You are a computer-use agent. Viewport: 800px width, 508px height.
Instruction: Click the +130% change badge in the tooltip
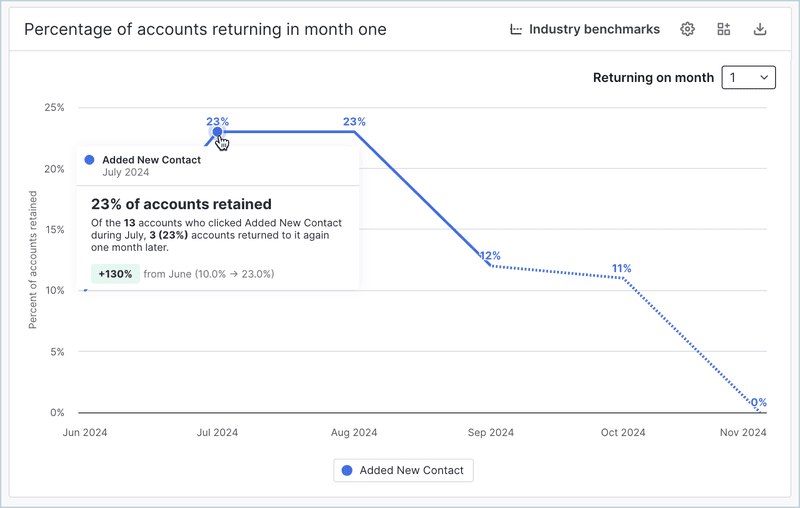click(115, 273)
